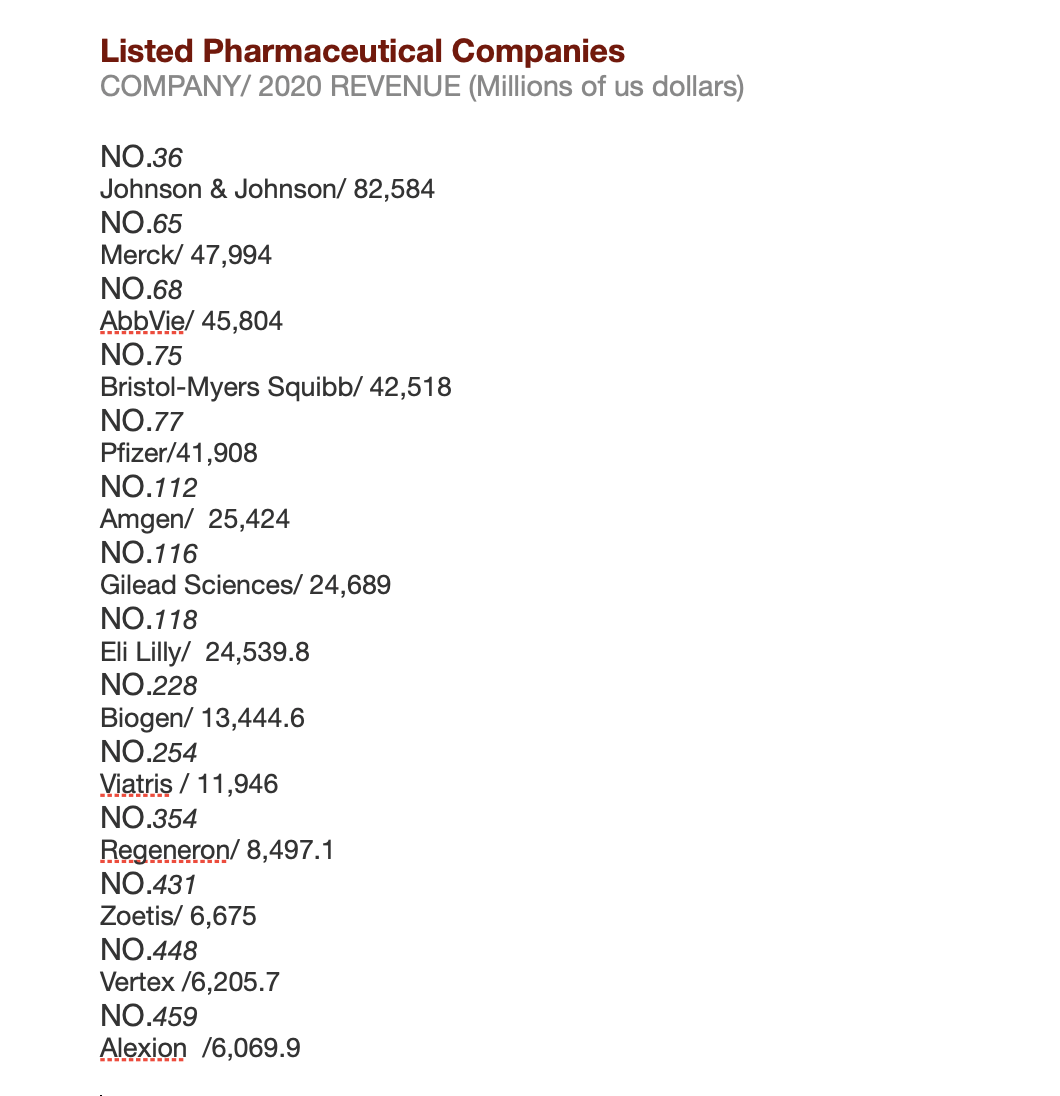1060x1096 pixels.
Task: Click the 'Listed Pharmaceutical Companies' heading
Action: tap(362, 51)
